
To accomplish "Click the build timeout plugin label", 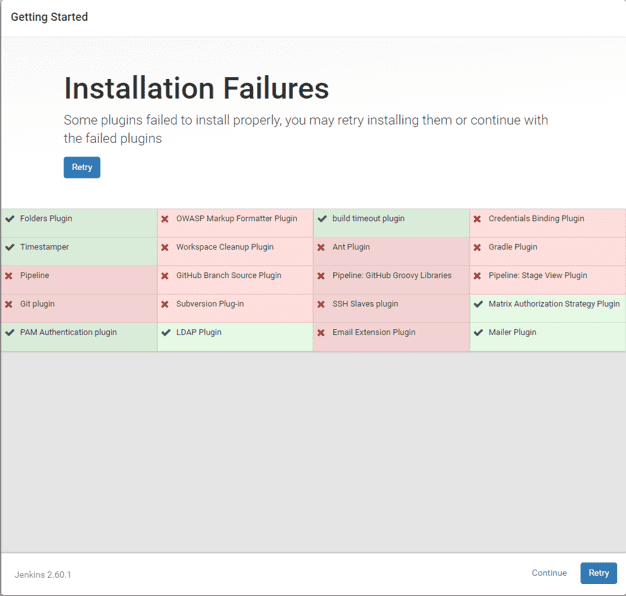I will coord(368,218).
